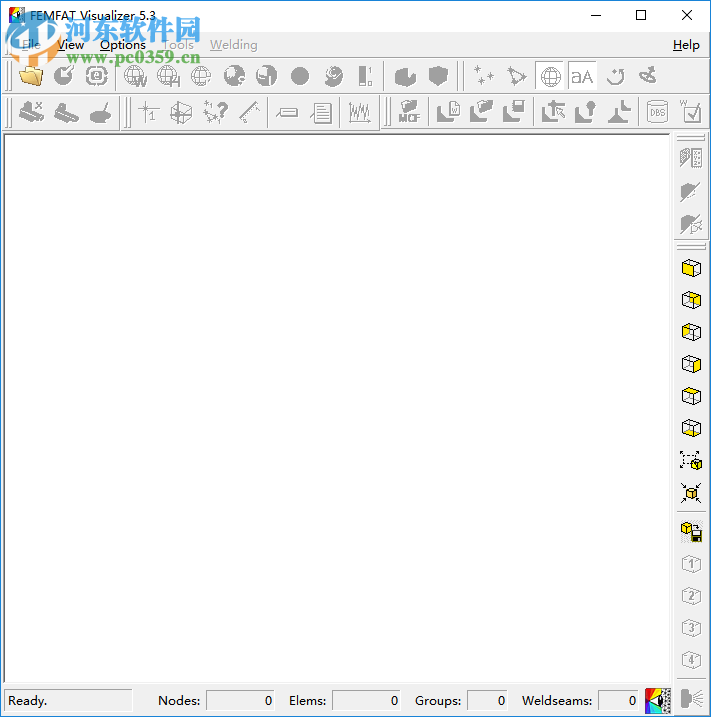Click the shaded globe with hidden-lines icon
The width and height of the screenshot is (711, 717).
click(267, 76)
